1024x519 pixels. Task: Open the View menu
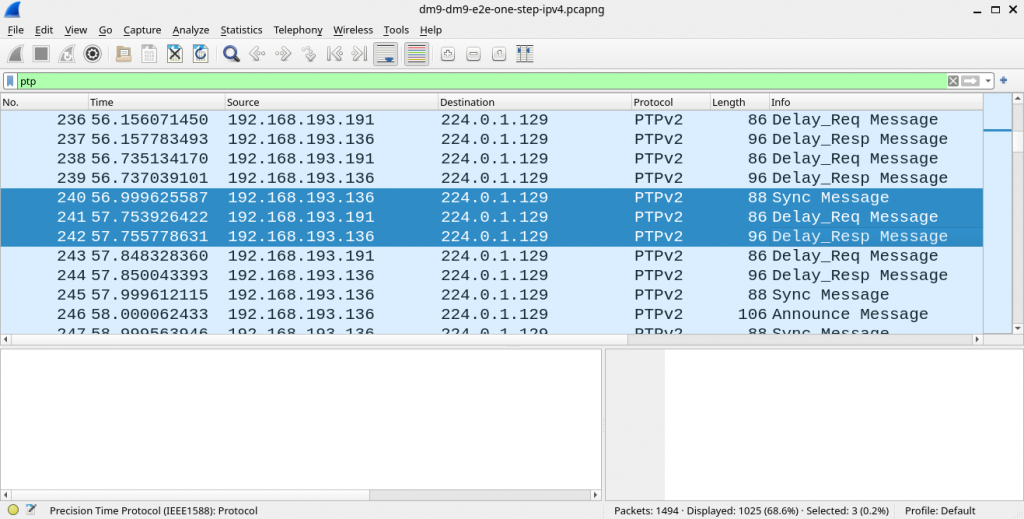tap(76, 30)
